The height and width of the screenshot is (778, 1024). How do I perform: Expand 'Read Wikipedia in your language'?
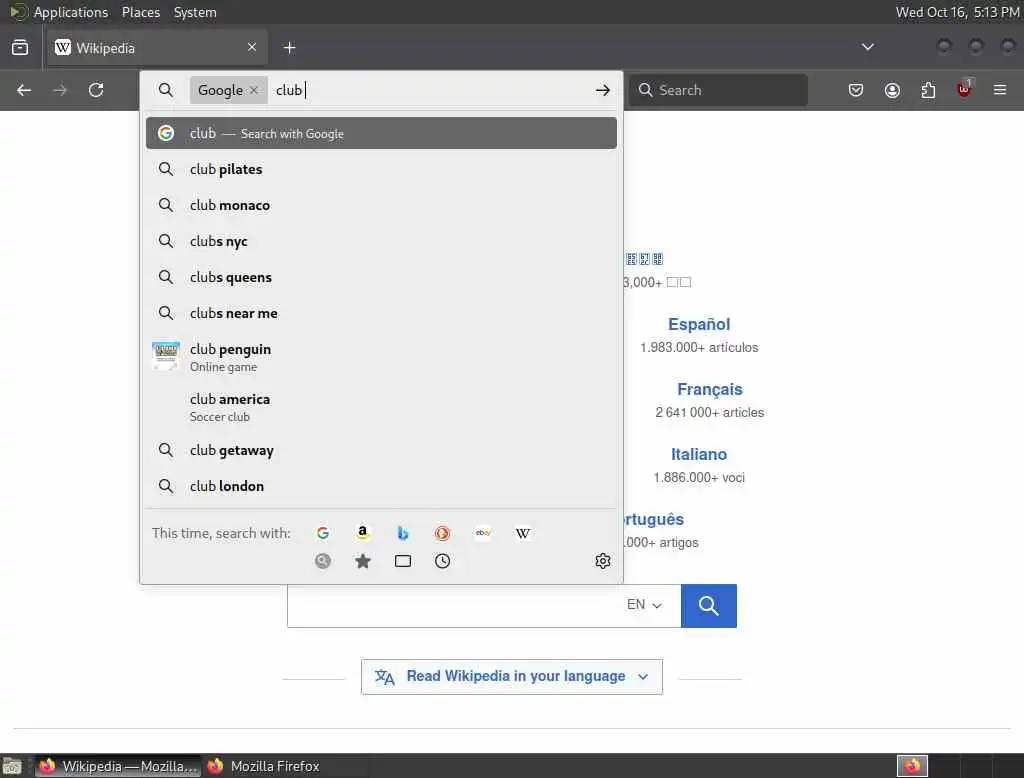pyautogui.click(x=511, y=676)
